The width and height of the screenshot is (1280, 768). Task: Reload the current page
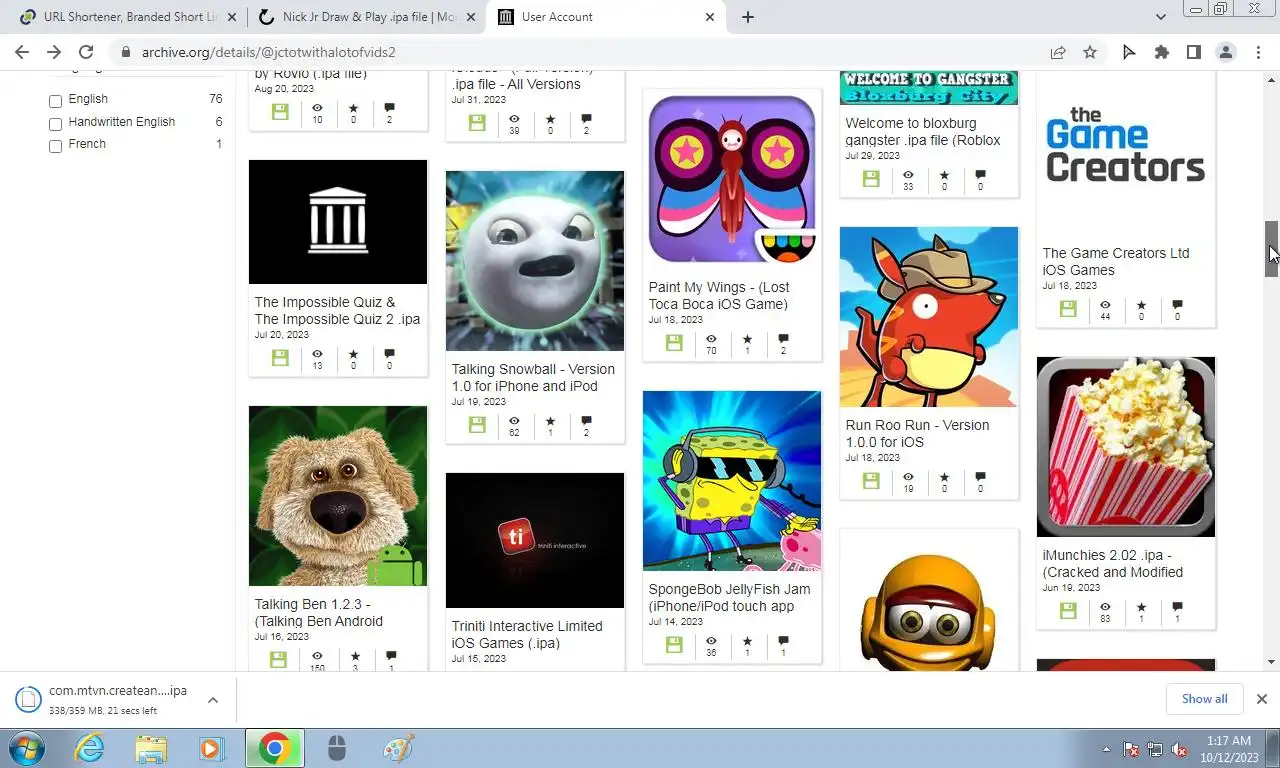coord(86,52)
